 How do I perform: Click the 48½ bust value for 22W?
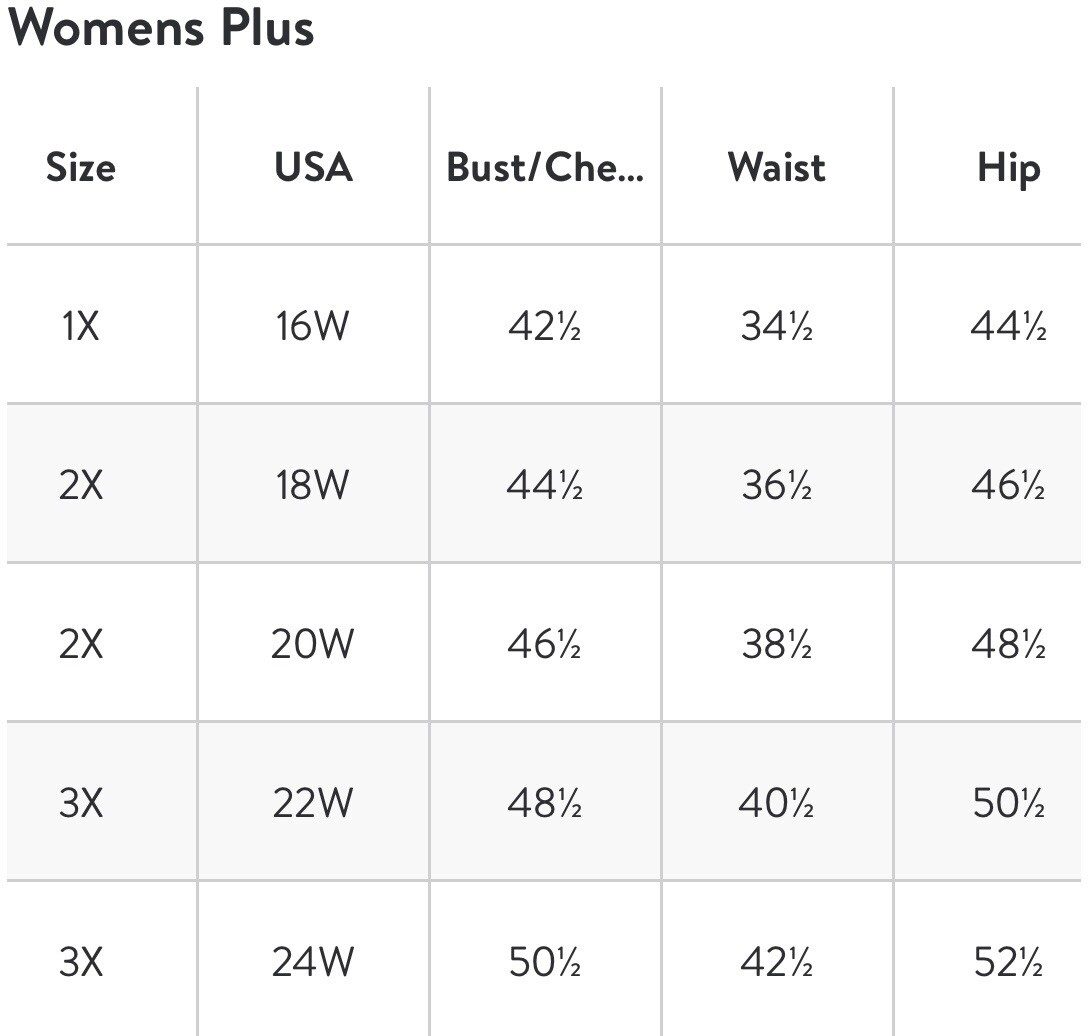pos(544,803)
